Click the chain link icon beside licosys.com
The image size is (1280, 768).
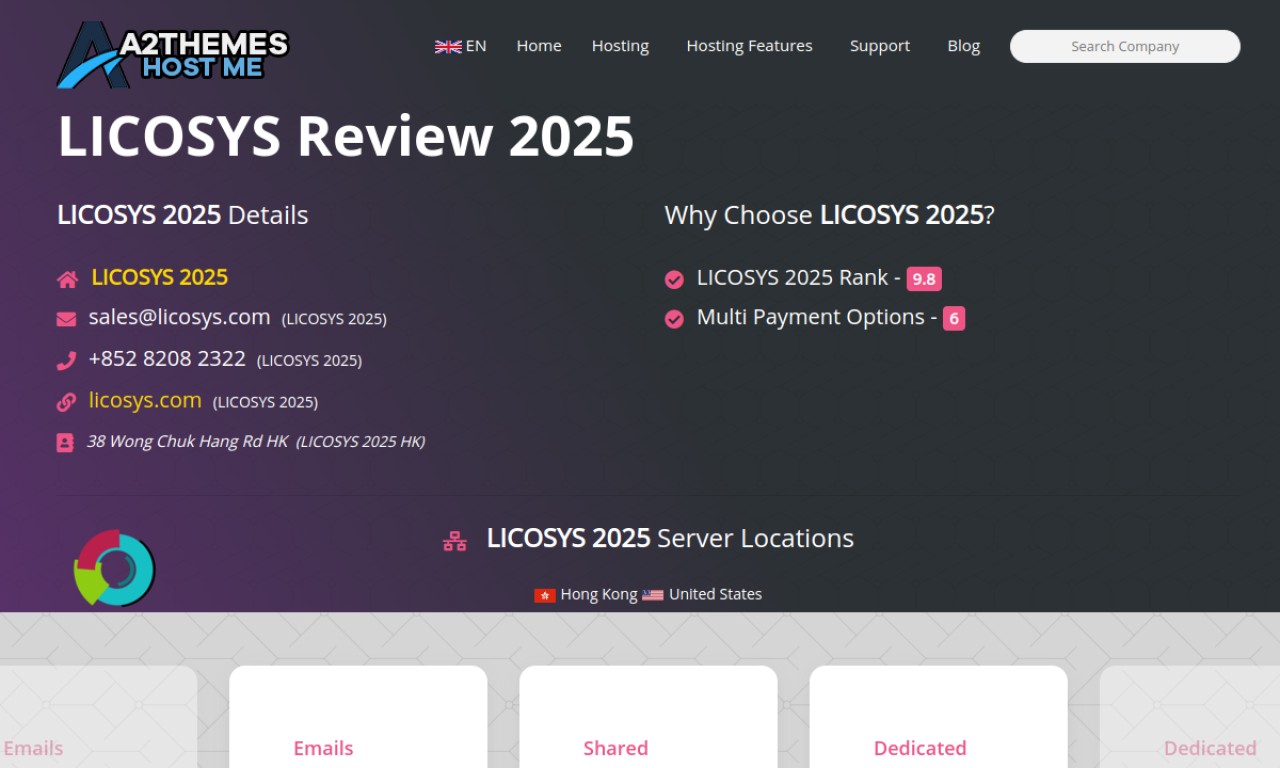66,402
